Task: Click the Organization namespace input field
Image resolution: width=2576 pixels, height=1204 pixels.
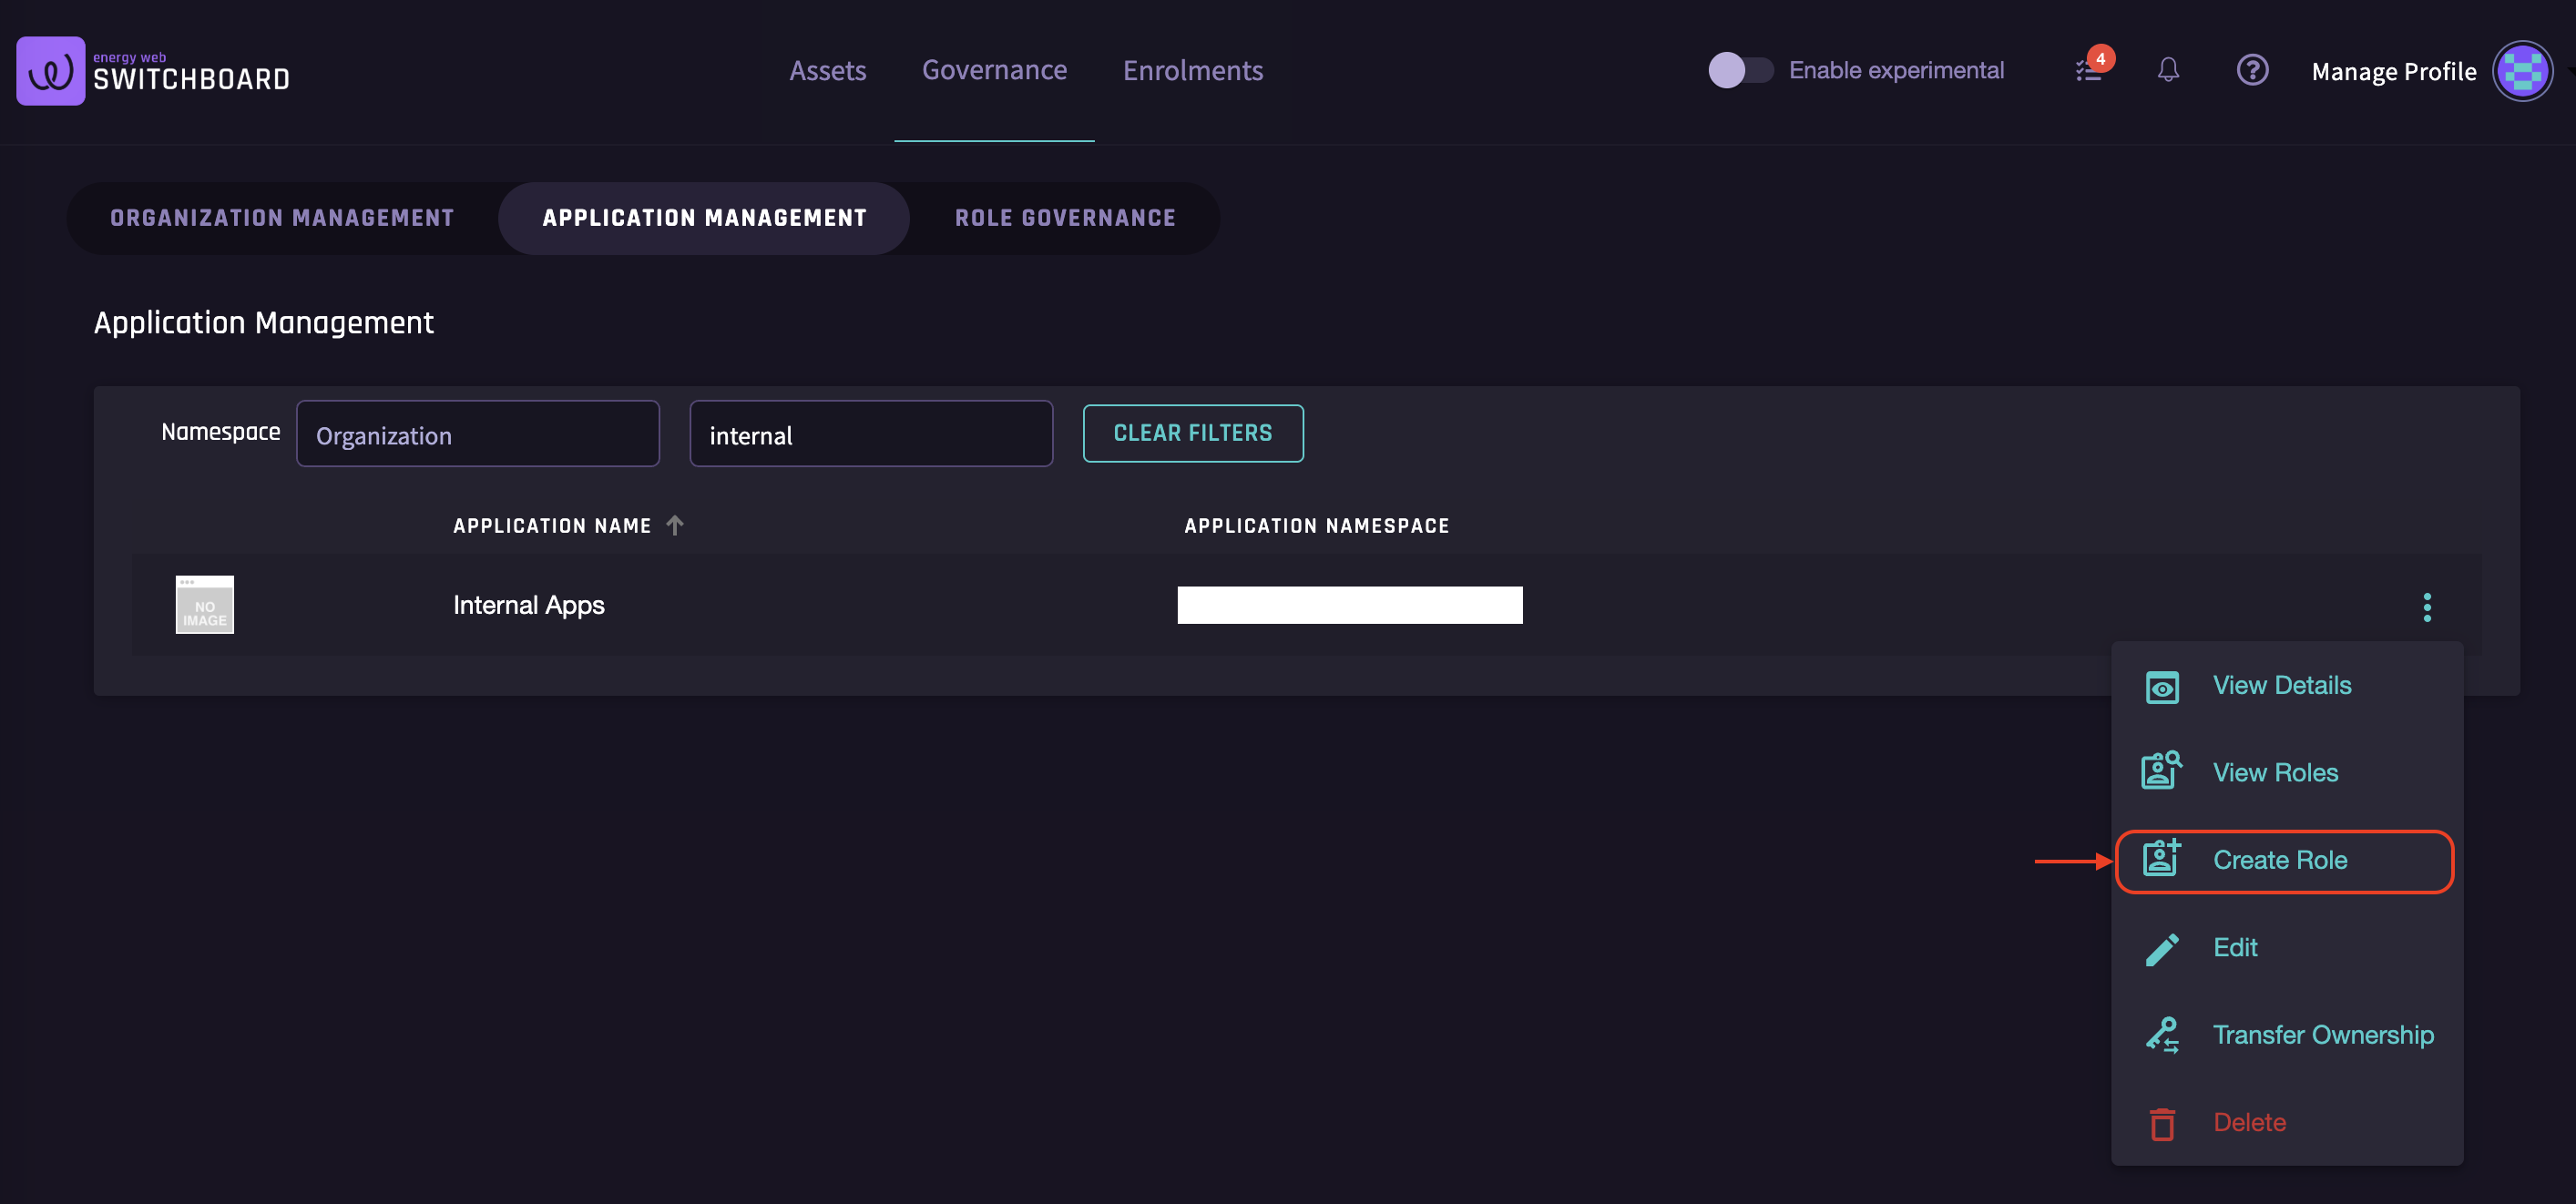Action: tap(478, 435)
